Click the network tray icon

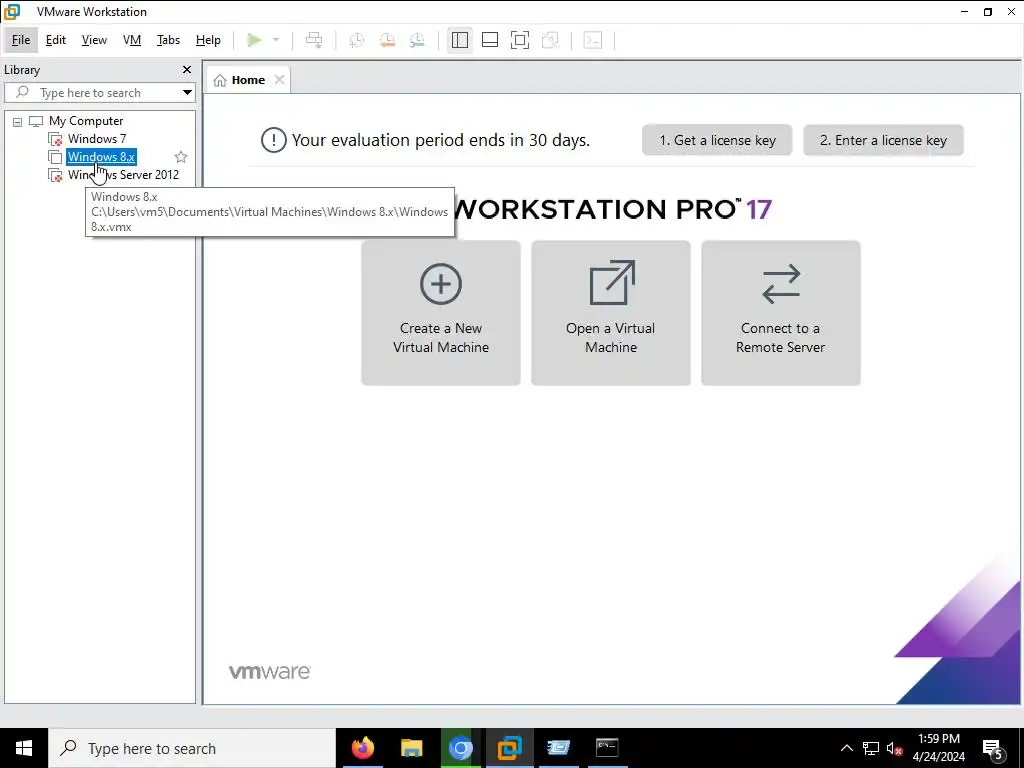click(871, 748)
